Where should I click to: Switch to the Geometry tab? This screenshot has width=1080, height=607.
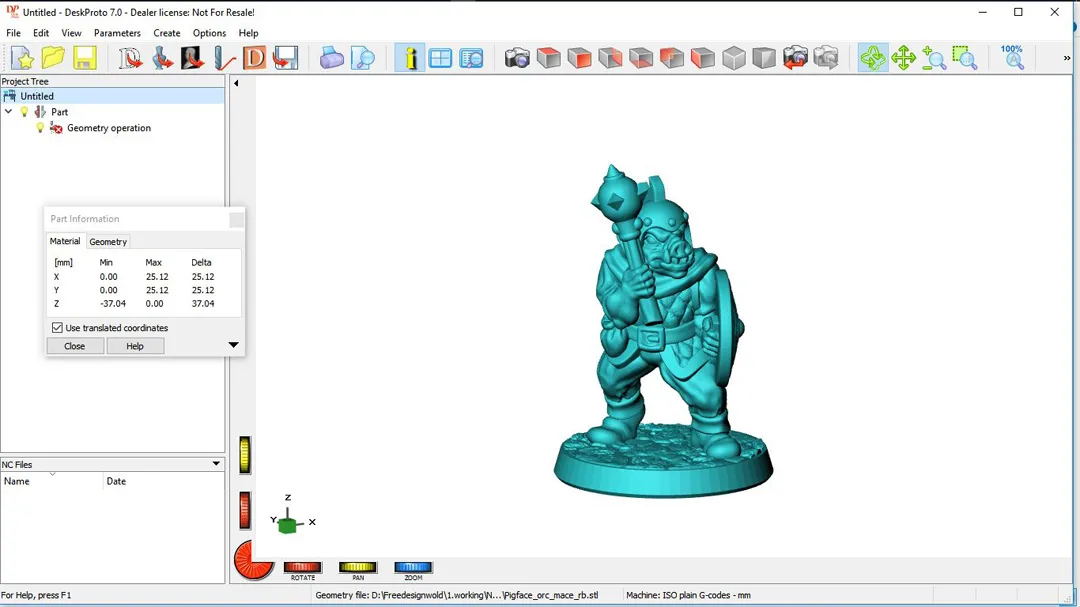point(108,242)
